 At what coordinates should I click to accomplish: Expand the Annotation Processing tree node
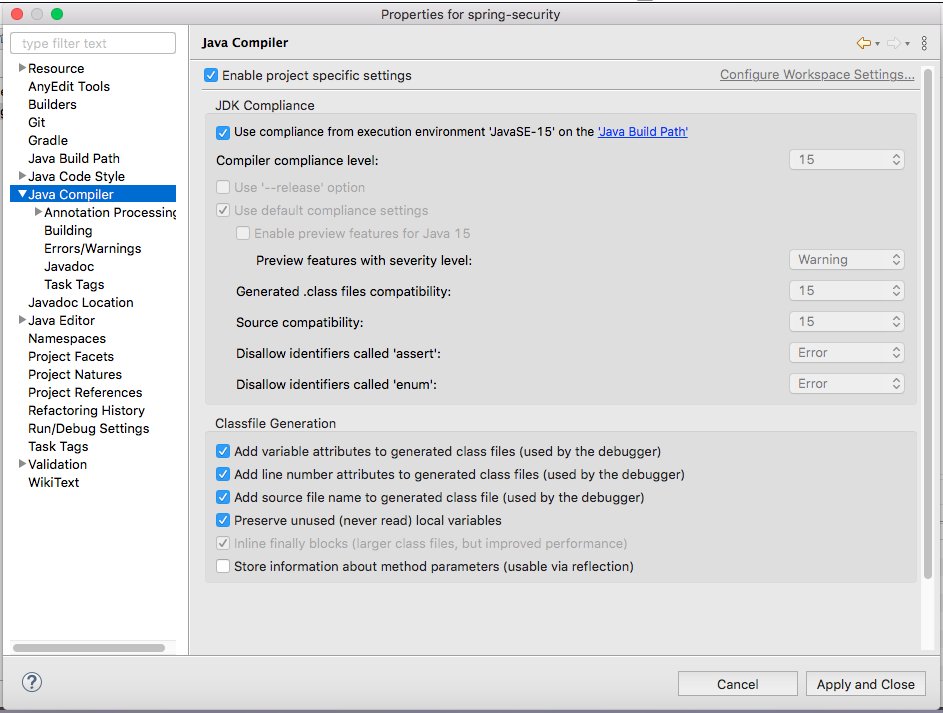coord(38,212)
